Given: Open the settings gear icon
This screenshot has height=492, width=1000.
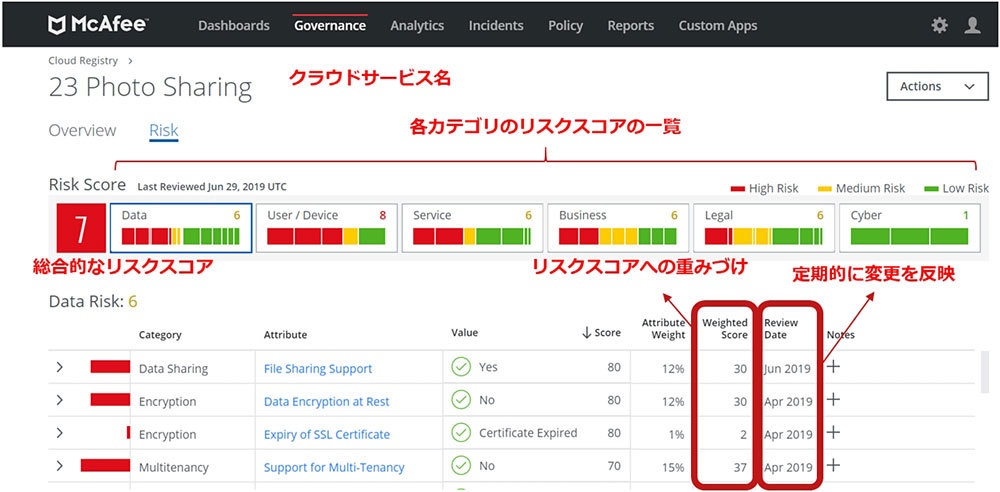Looking at the screenshot, I should (x=939, y=26).
